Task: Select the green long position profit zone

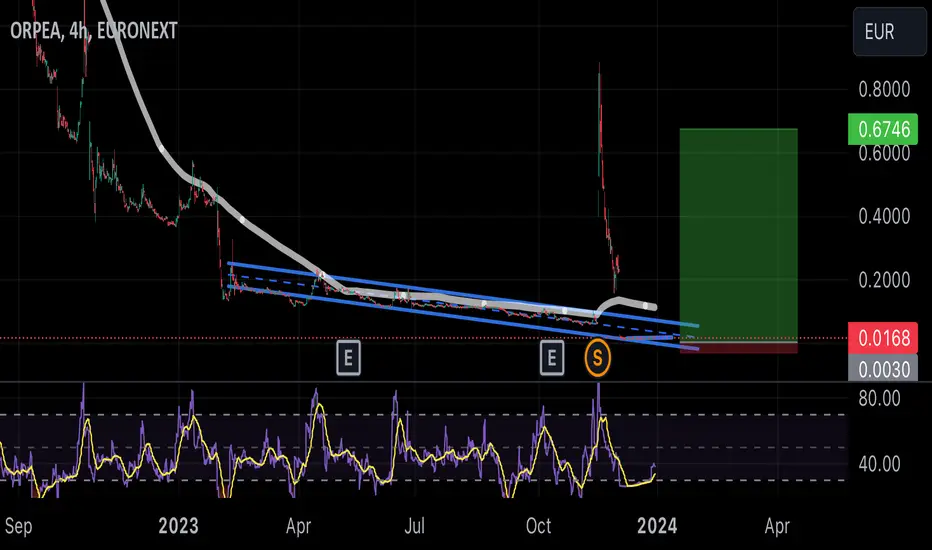Action: pos(739,235)
